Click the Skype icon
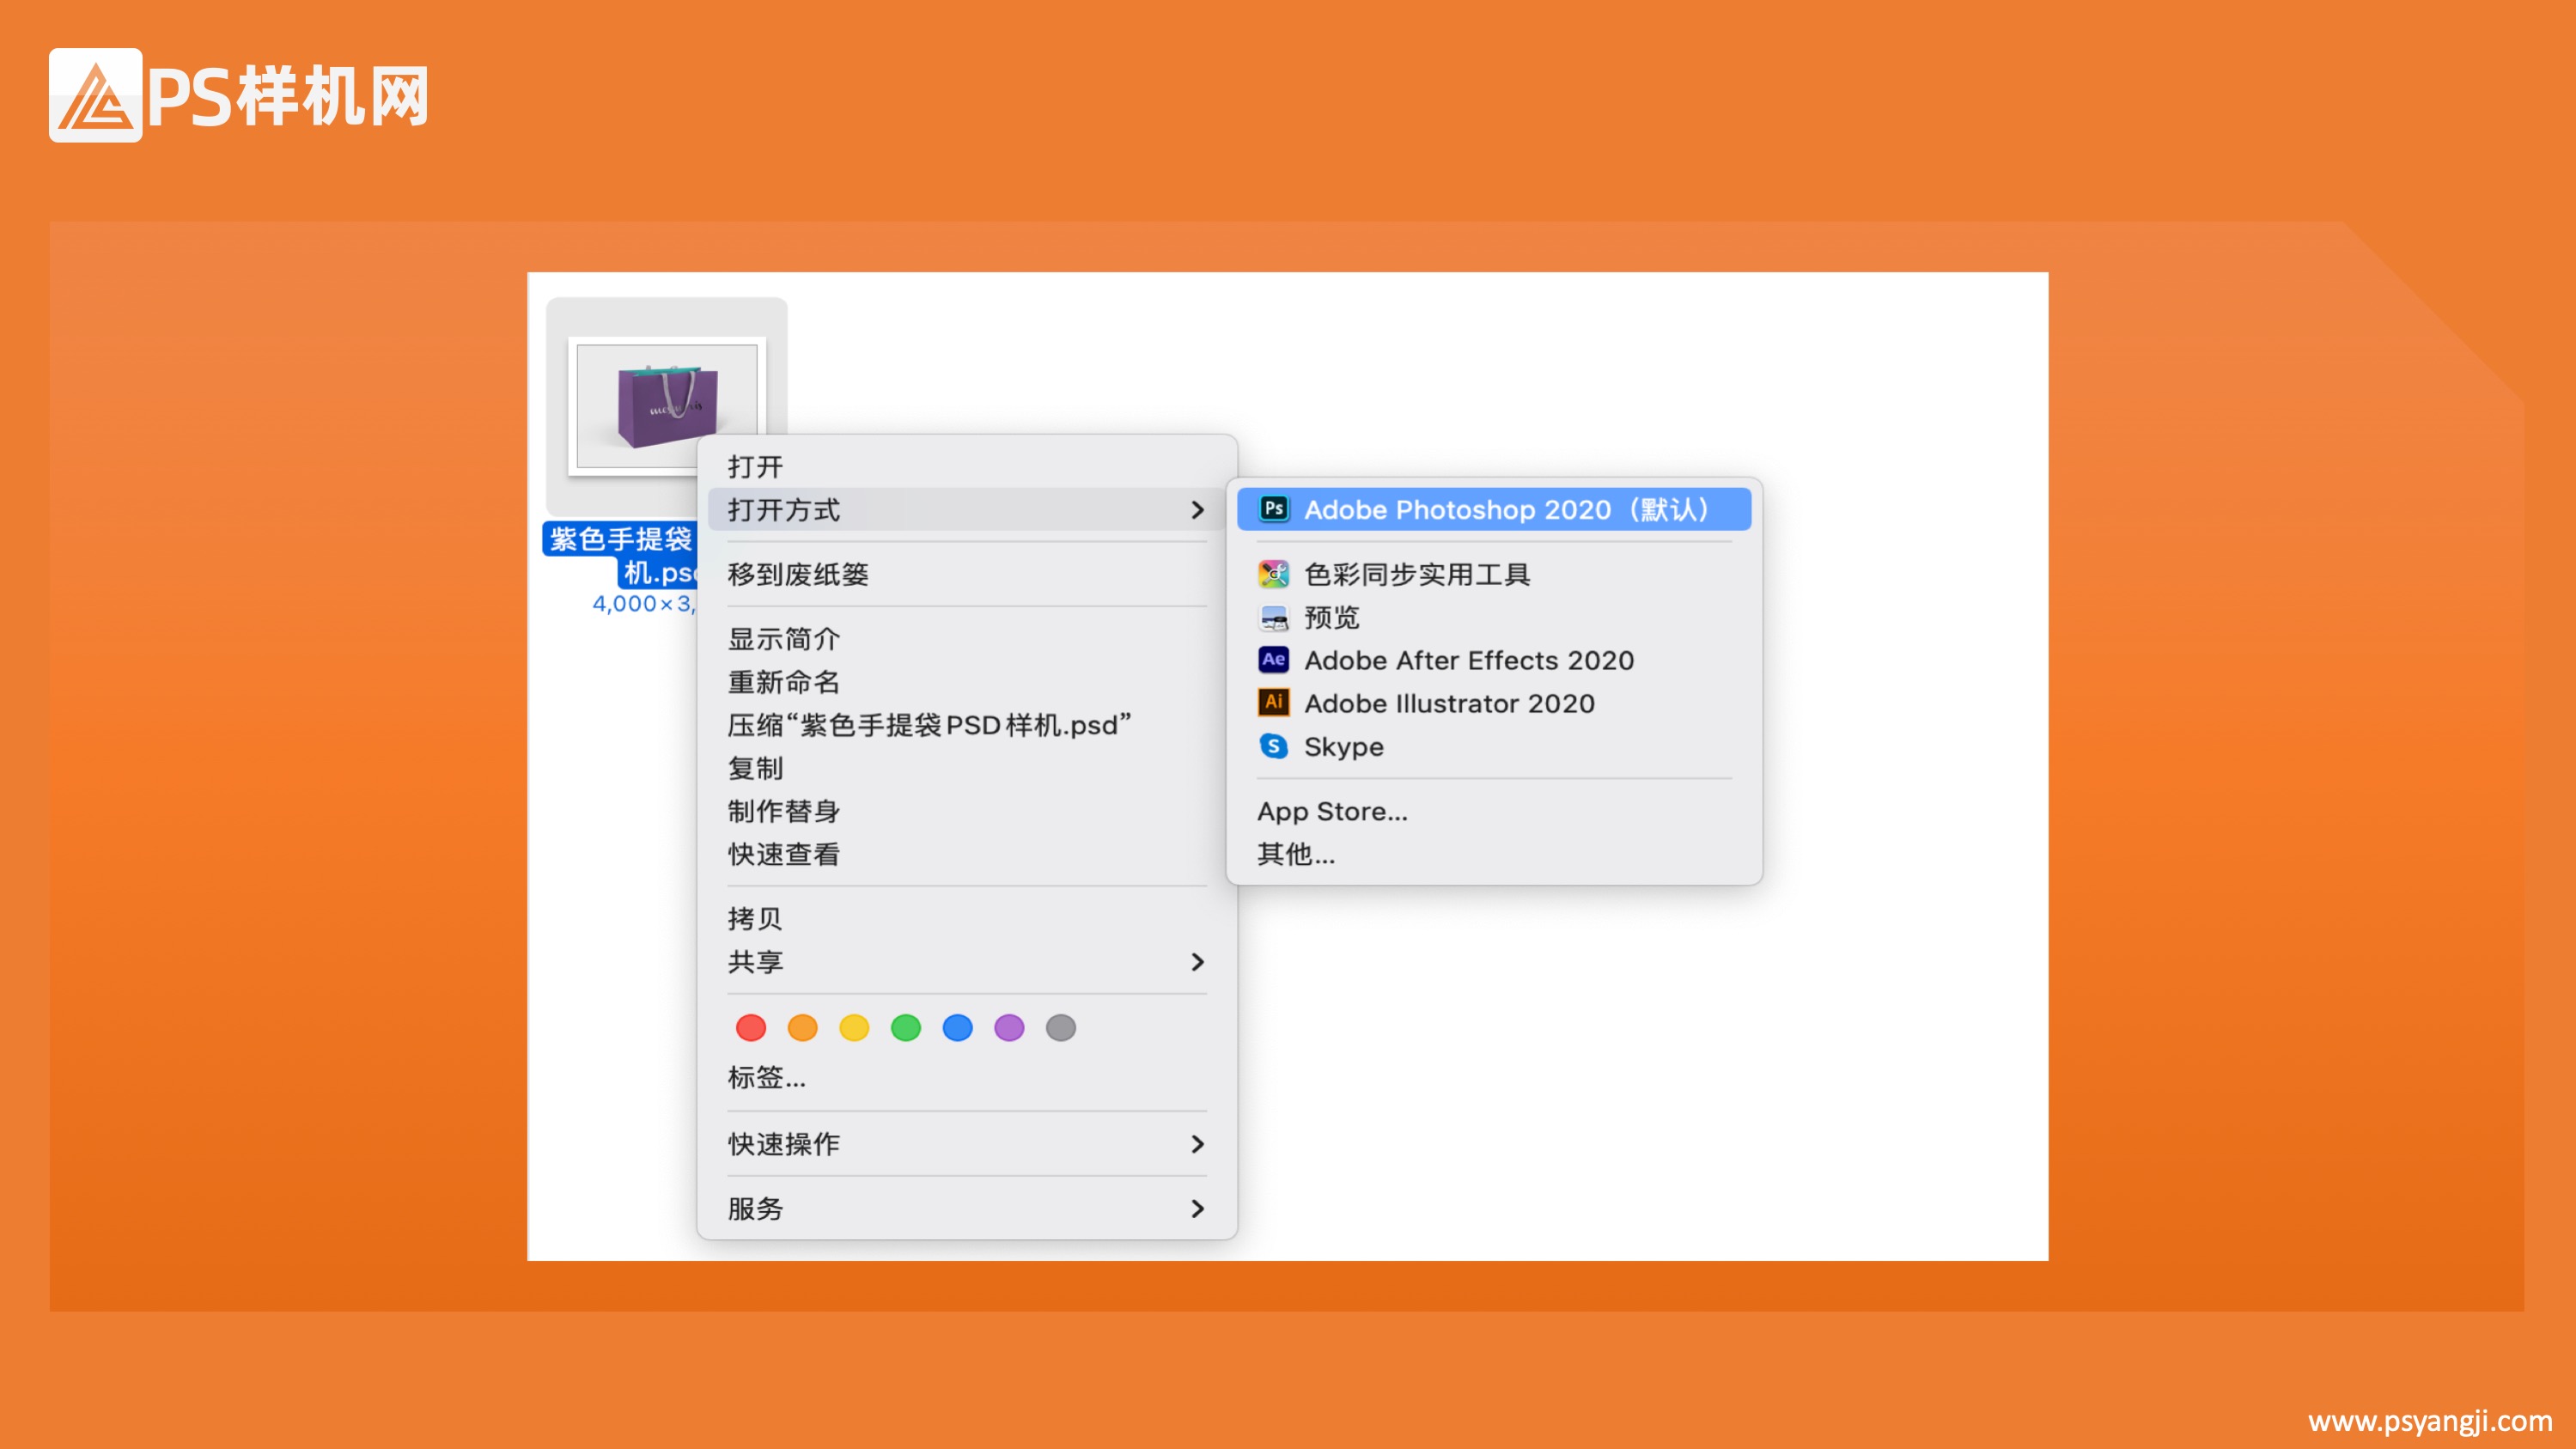The image size is (2576, 1449). (x=1273, y=746)
